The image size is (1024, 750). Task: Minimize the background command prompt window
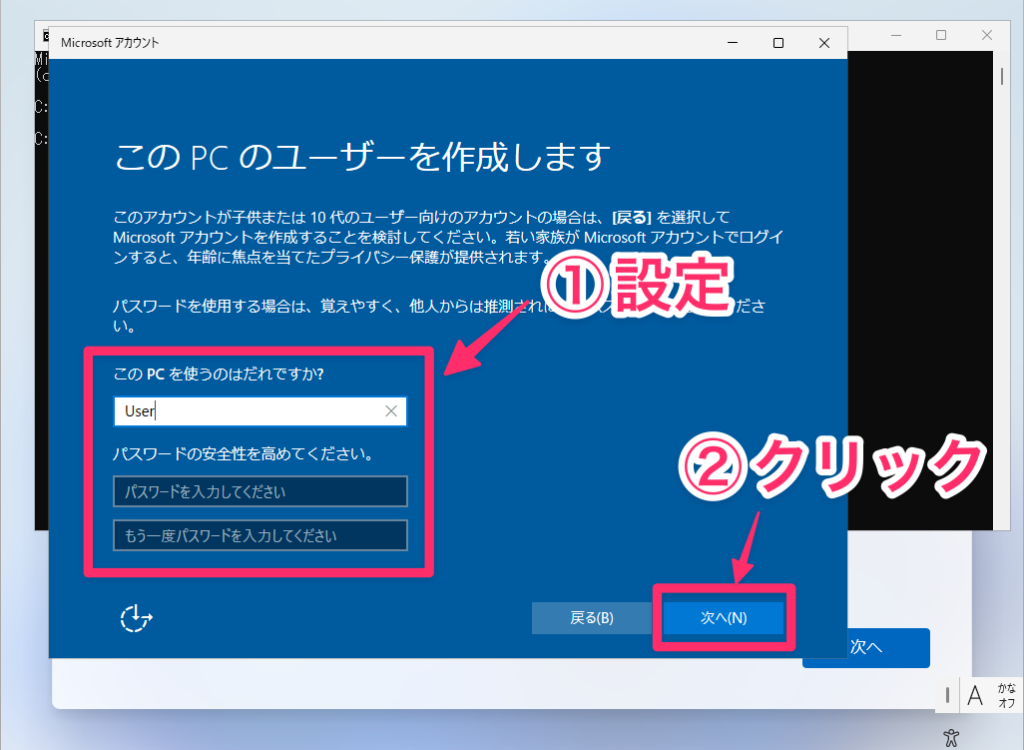pos(896,35)
